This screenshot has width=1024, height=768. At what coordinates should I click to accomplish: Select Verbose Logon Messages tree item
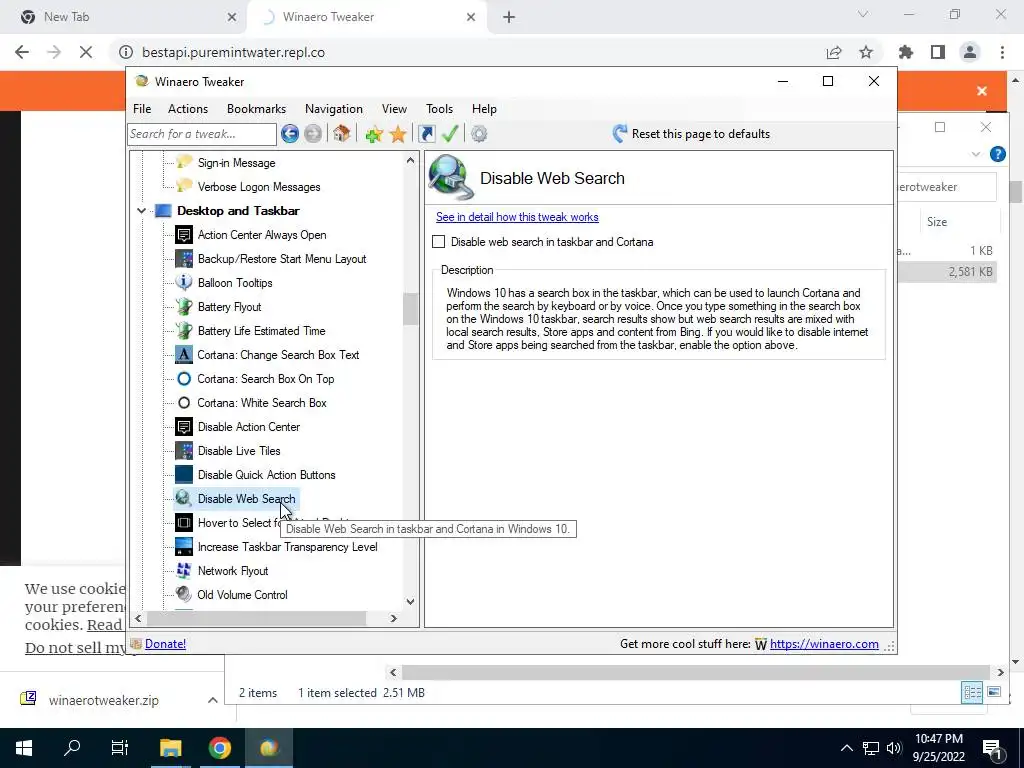259,187
